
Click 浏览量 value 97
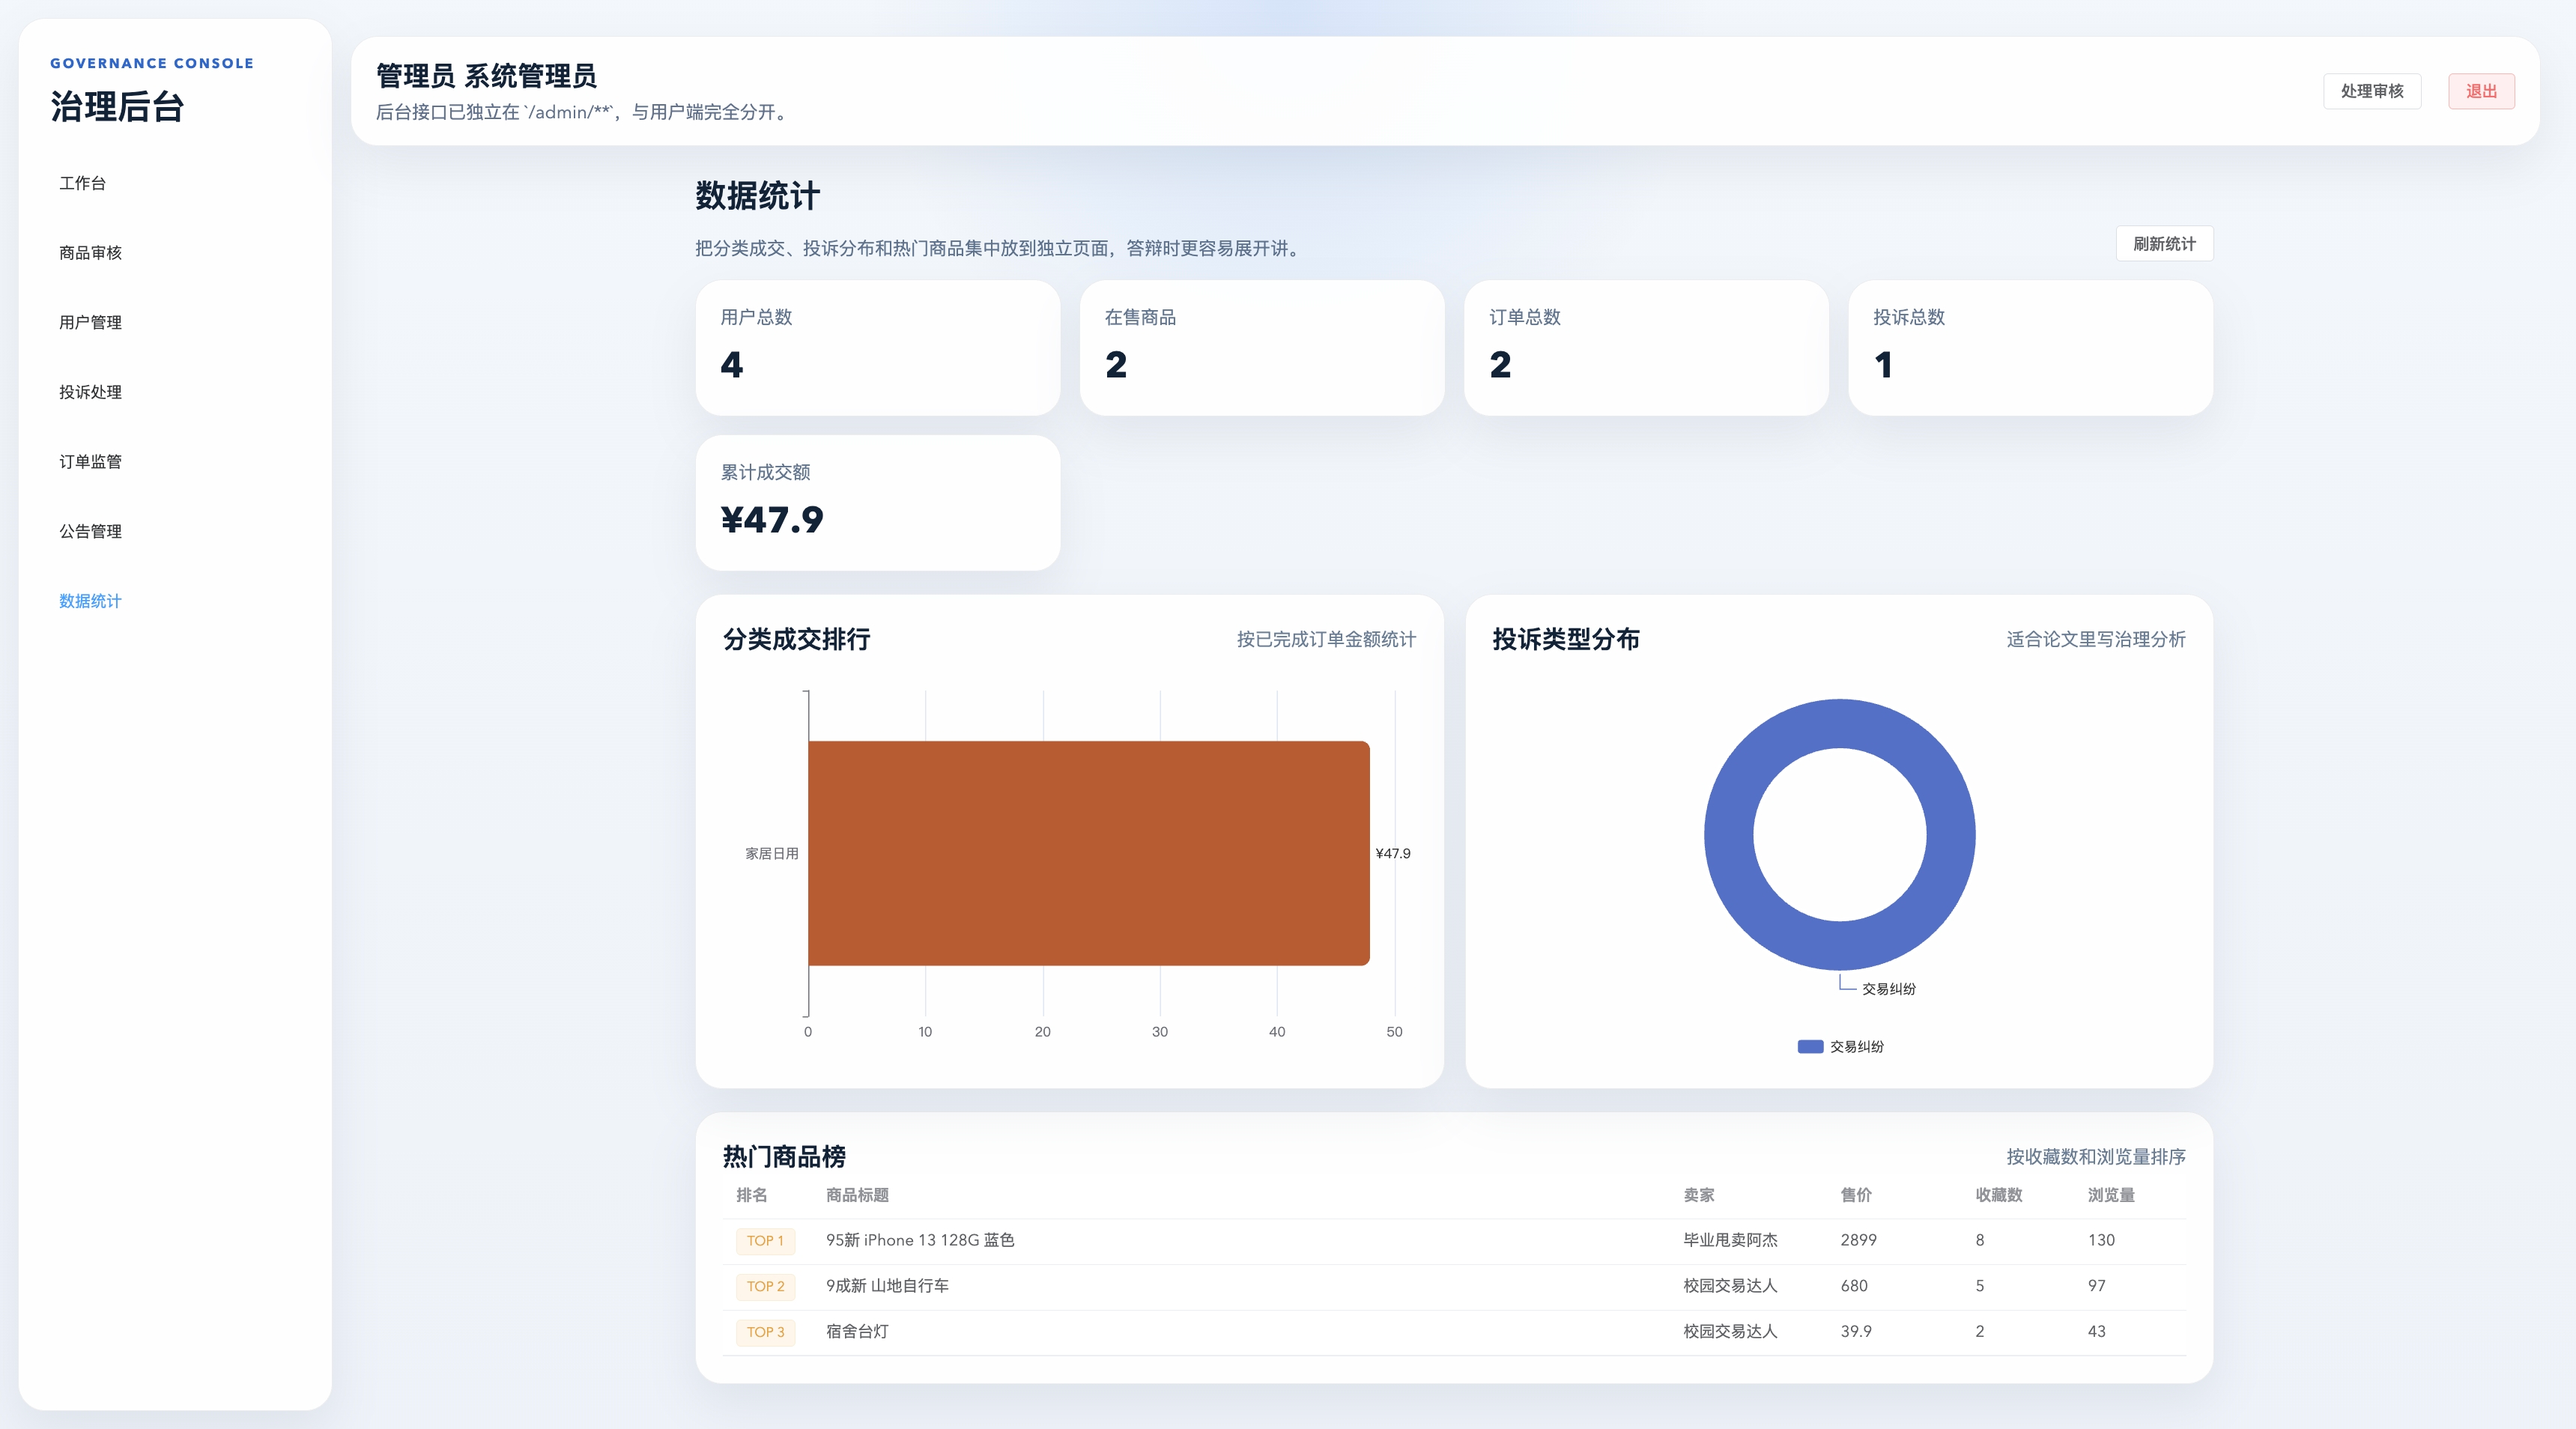pyautogui.click(x=2096, y=1286)
